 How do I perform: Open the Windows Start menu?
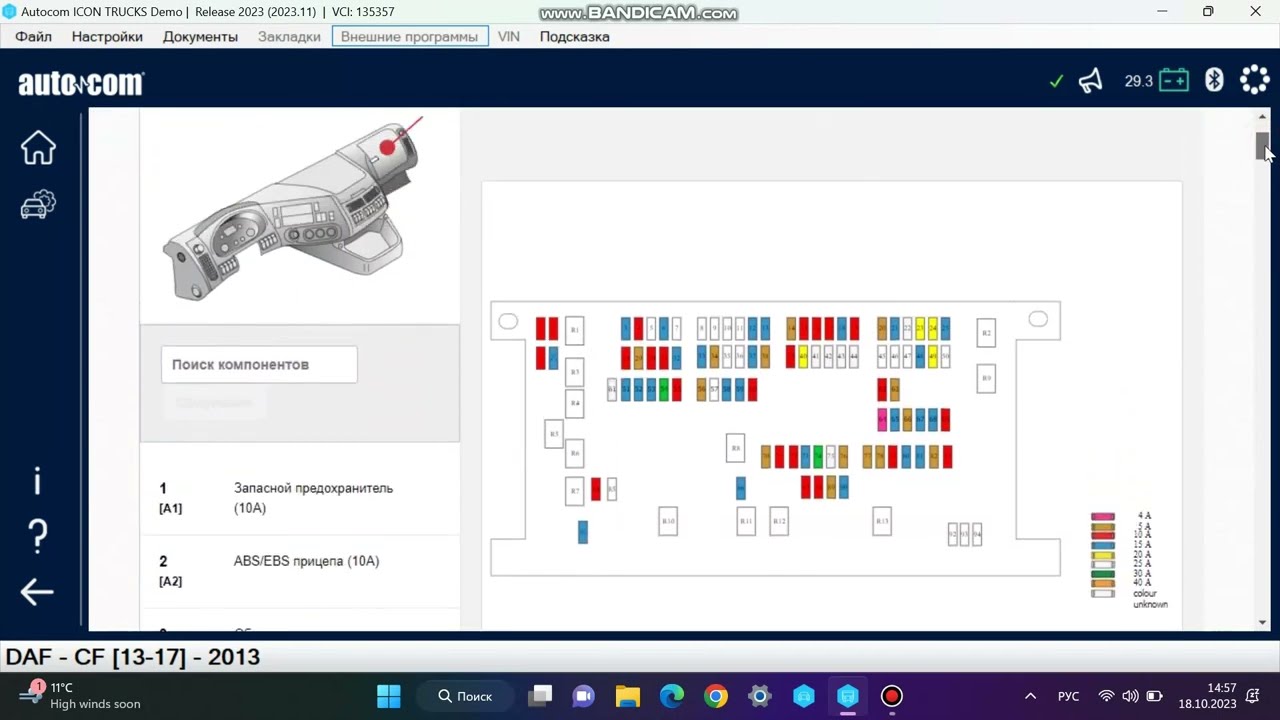coord(389,696)
